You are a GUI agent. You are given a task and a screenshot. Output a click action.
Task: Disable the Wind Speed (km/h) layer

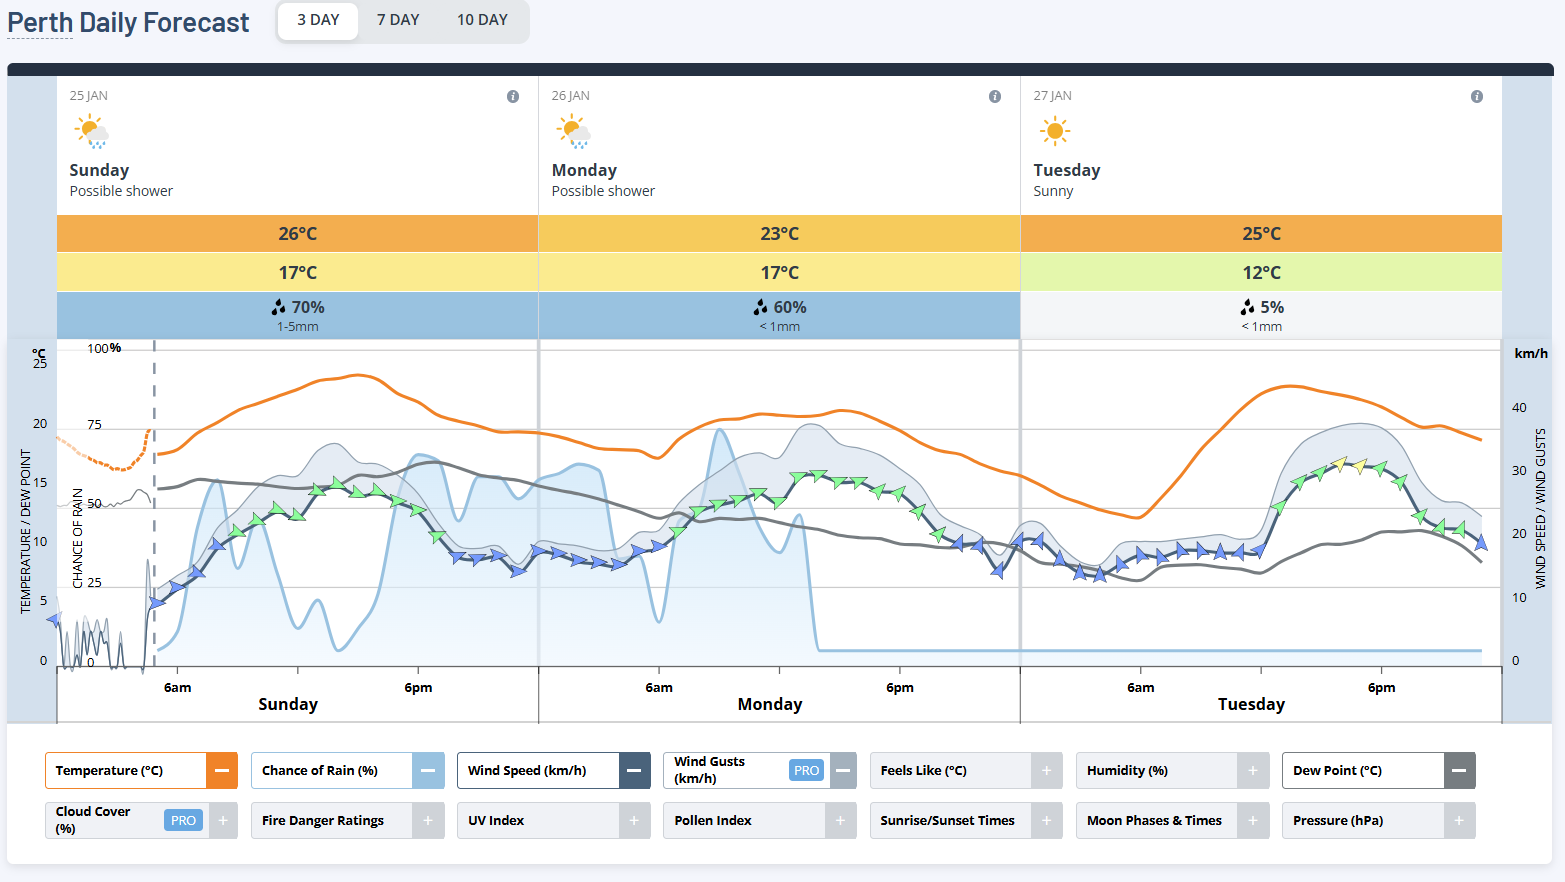pyautogui.click(x=634, y=770)
